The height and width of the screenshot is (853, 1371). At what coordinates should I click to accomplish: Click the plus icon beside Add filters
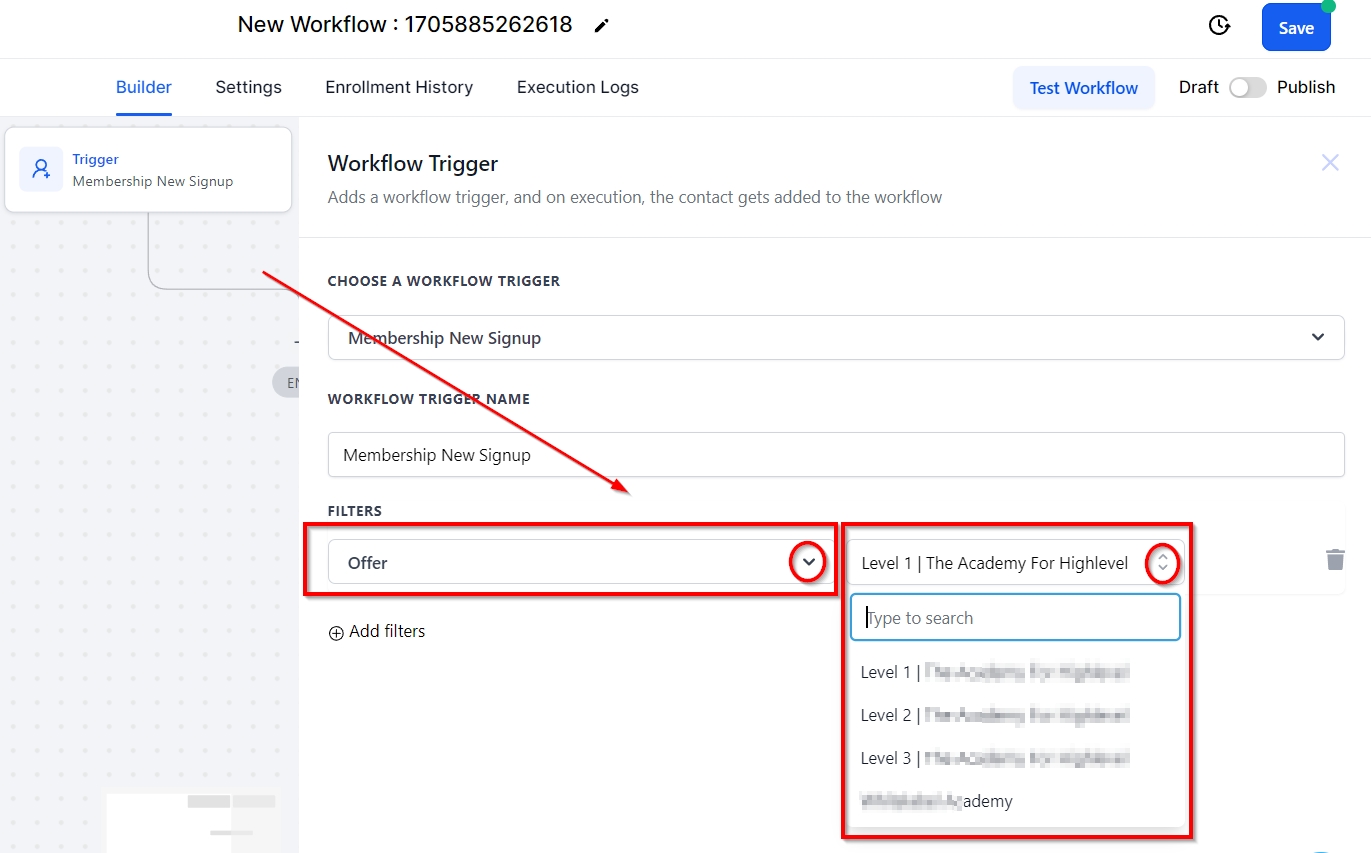point(336,633)
